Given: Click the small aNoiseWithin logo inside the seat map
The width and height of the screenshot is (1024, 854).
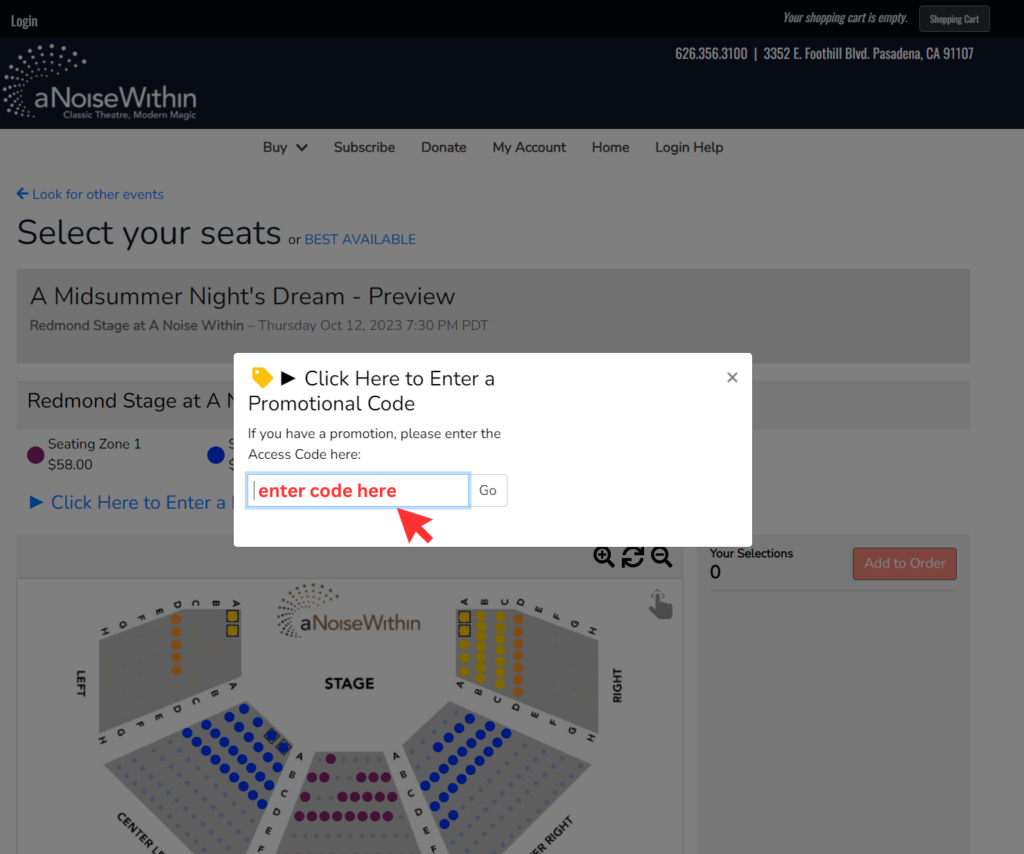Looking at the screenshot, I should point(349,618).
